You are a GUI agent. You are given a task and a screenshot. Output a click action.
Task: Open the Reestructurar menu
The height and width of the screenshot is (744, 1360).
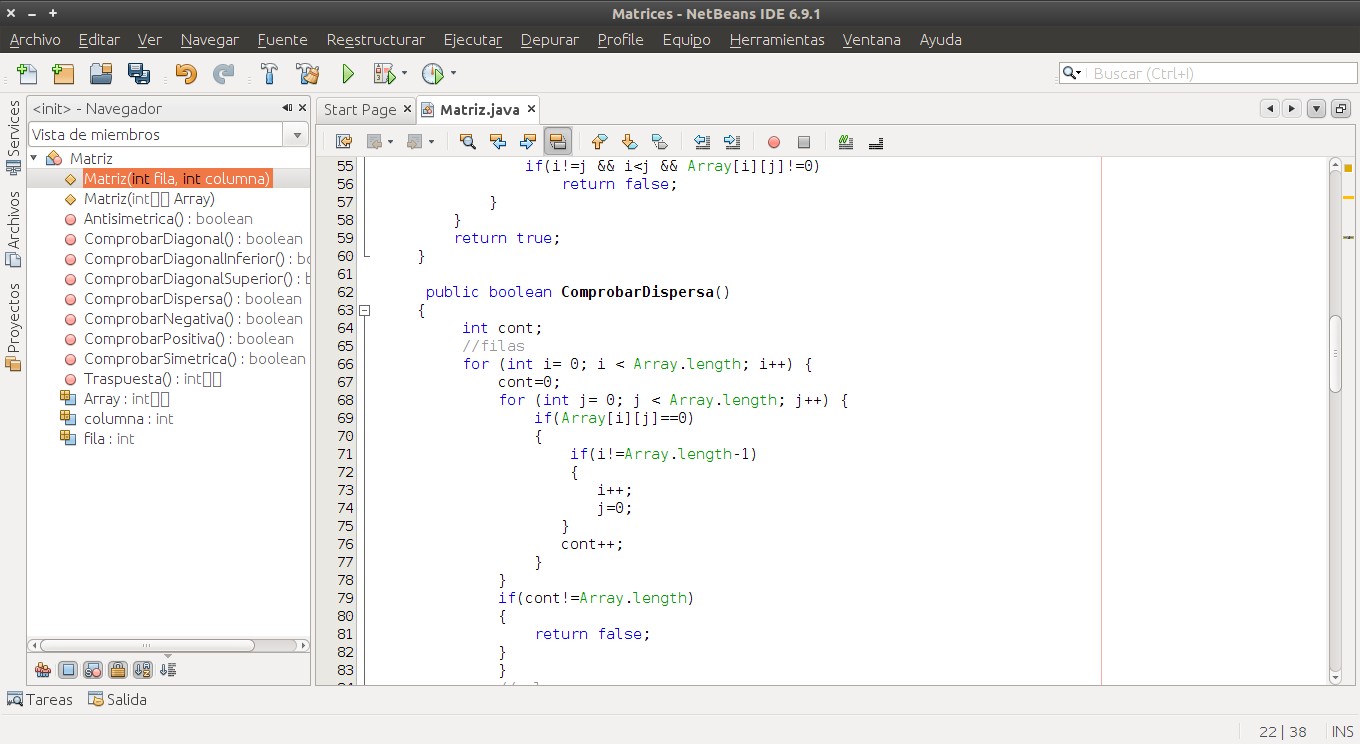point(375,40)
